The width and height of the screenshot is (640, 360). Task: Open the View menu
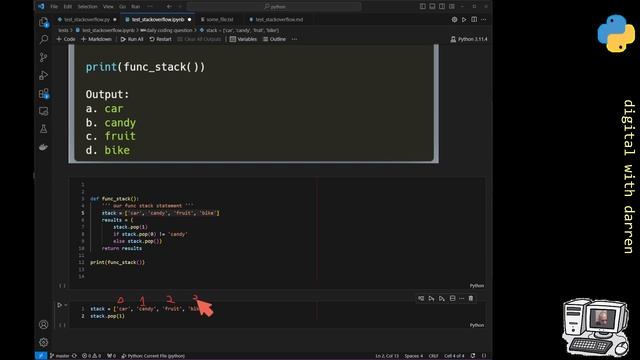click(x=108, y=7)
